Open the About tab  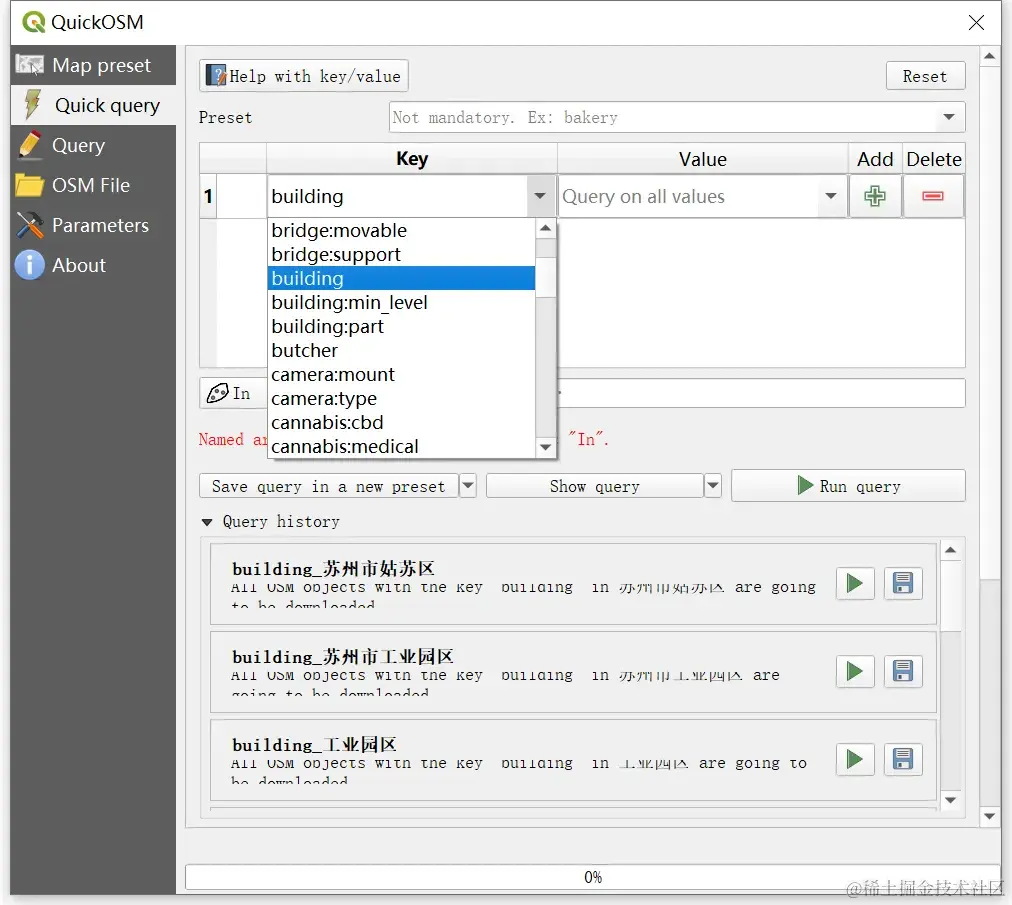pos(93,265)
